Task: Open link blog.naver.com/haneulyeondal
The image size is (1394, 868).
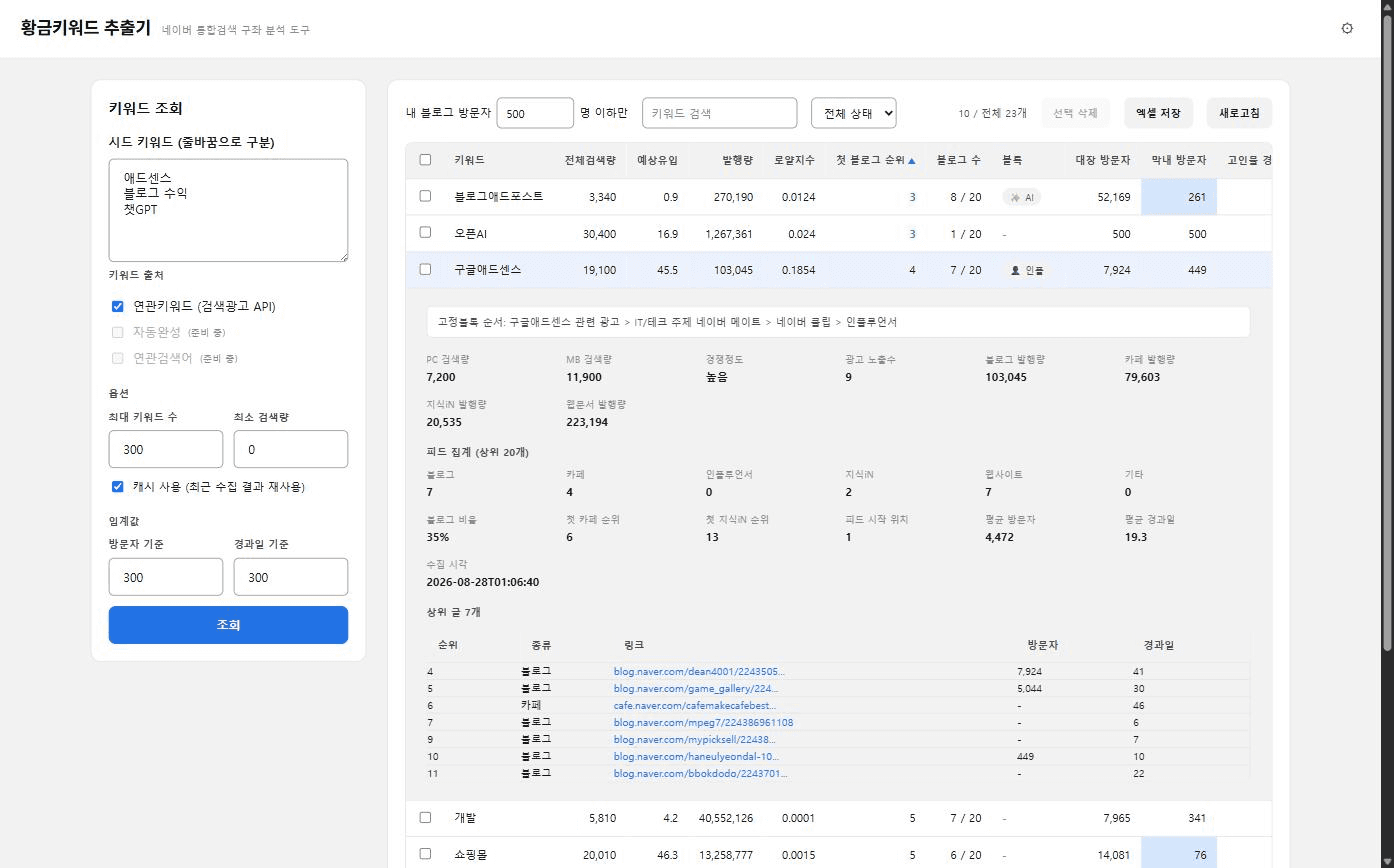Action: (x=696, y=757)
